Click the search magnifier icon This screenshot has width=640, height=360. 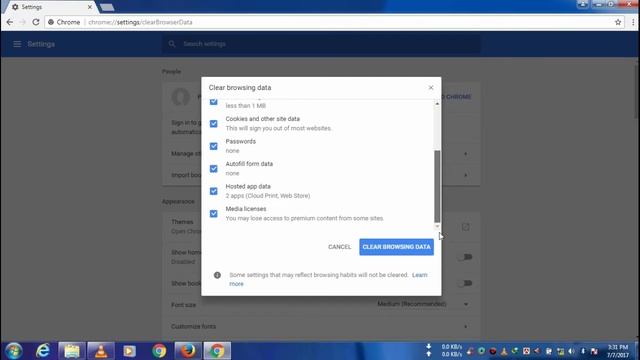click(x=172, y=44)
